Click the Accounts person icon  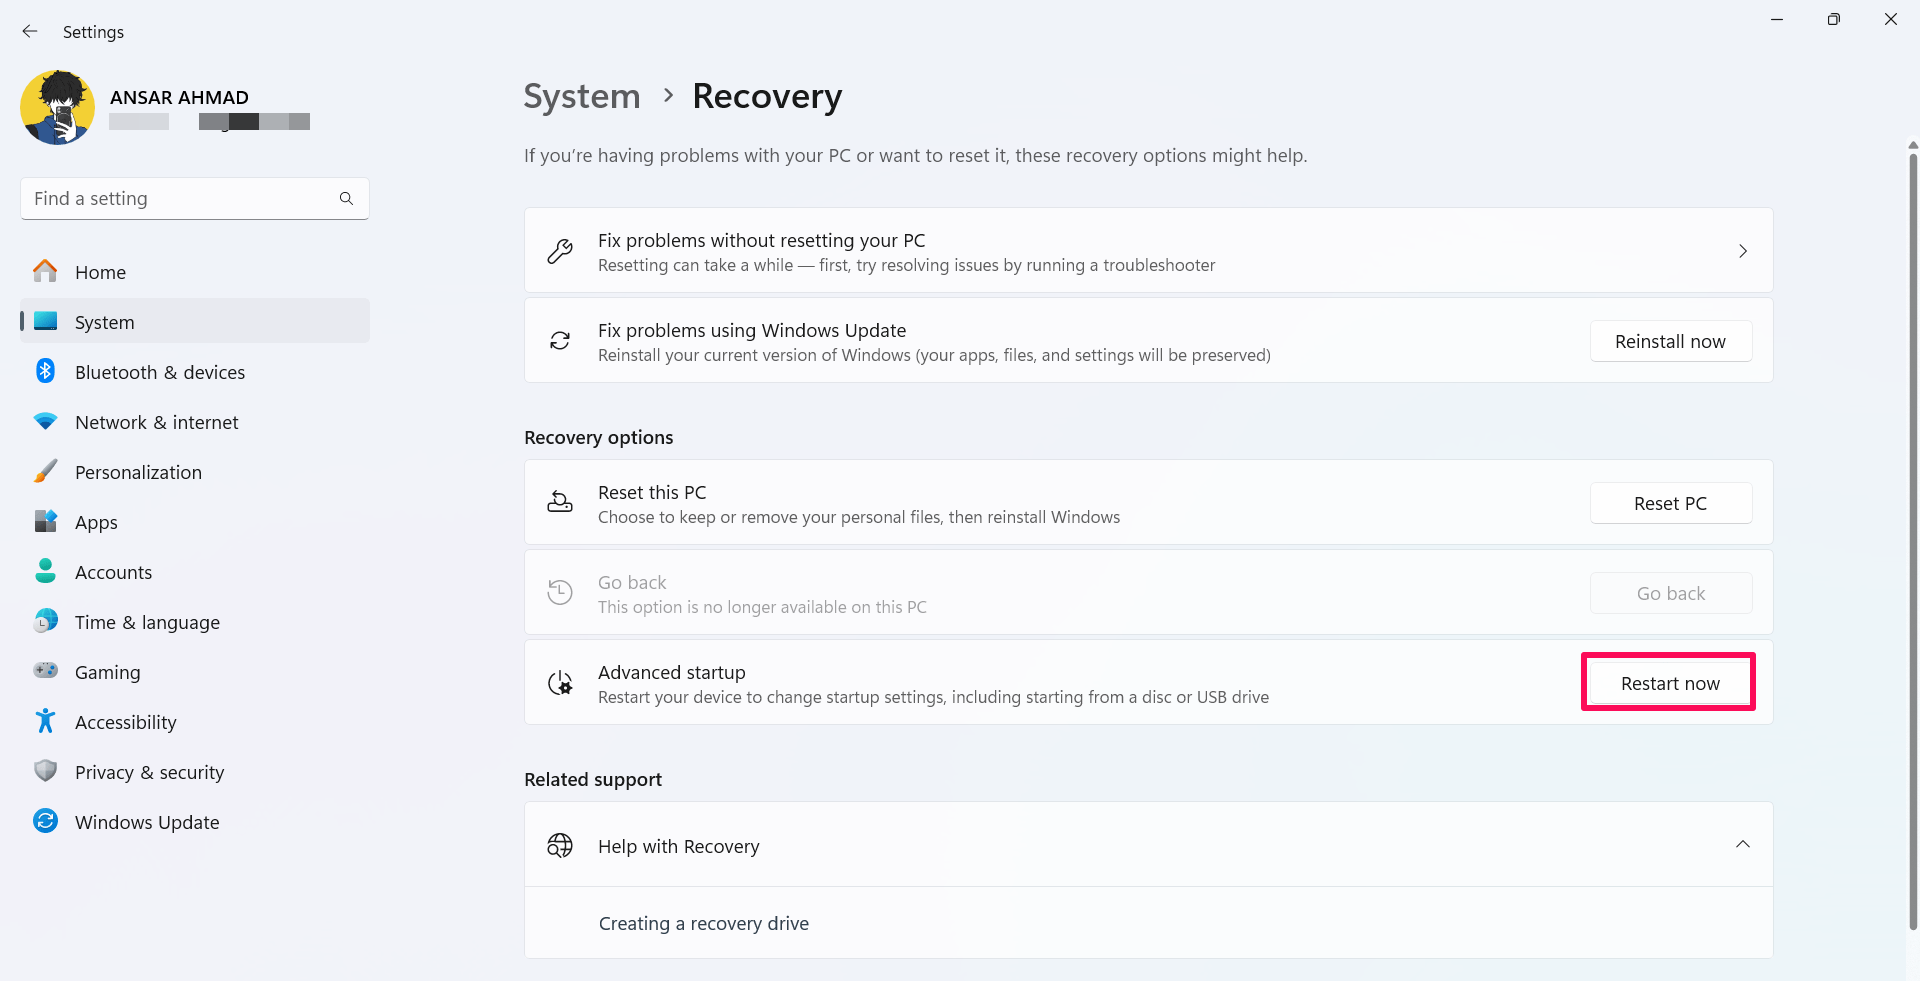tap(45, 571)
